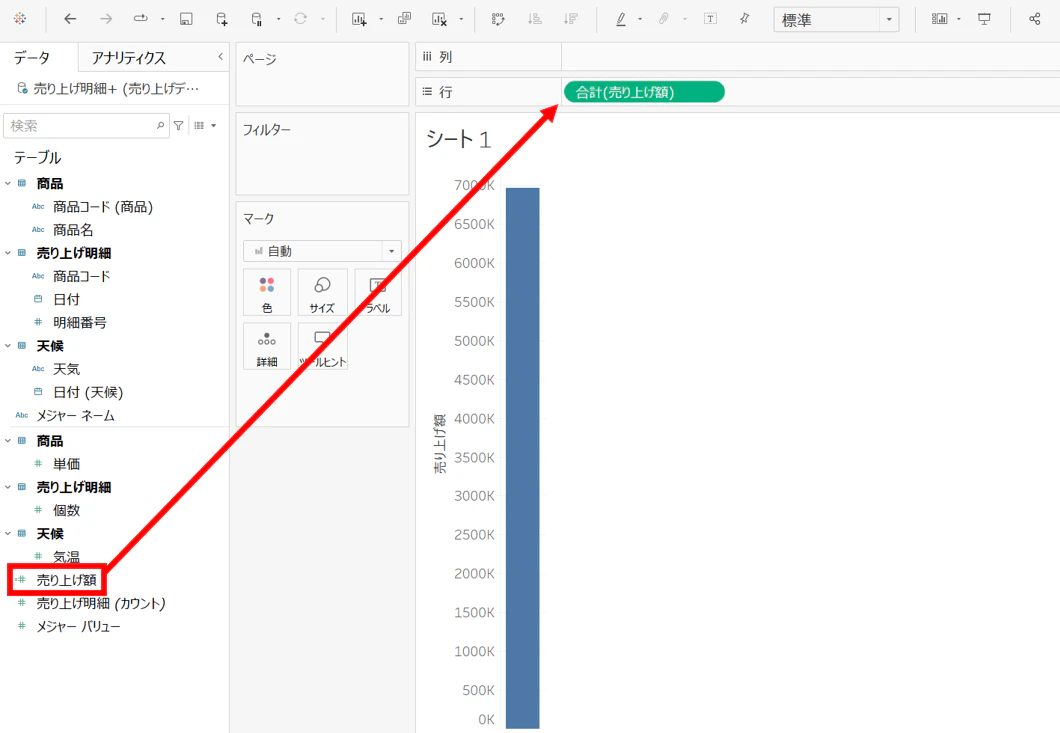Open the 自動 mark type dropdown
This screenshot has width=1060, height=733.
point(322,251)
